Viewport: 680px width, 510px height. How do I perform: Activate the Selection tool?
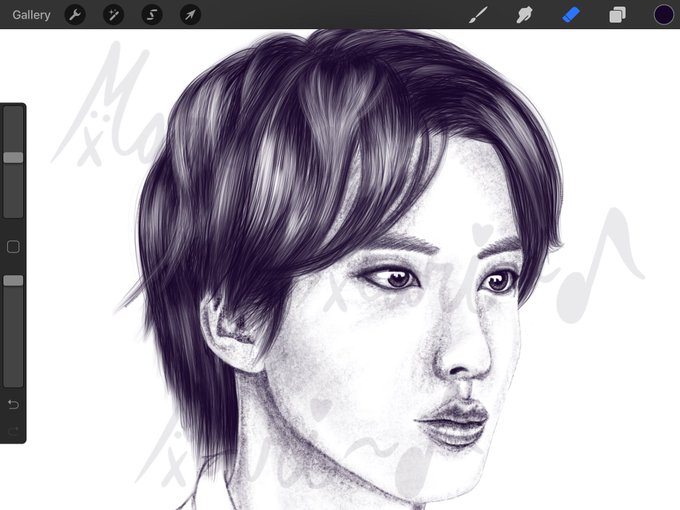coord(152,15)
